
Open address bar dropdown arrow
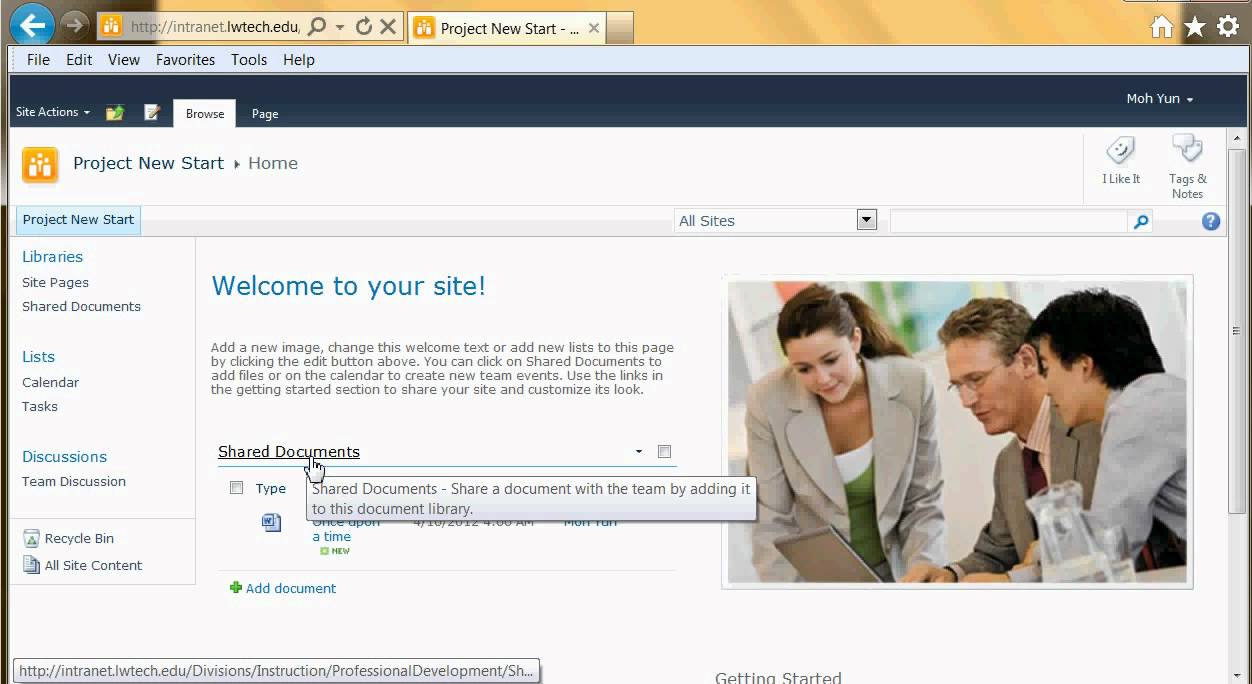[x=341, y=27]
